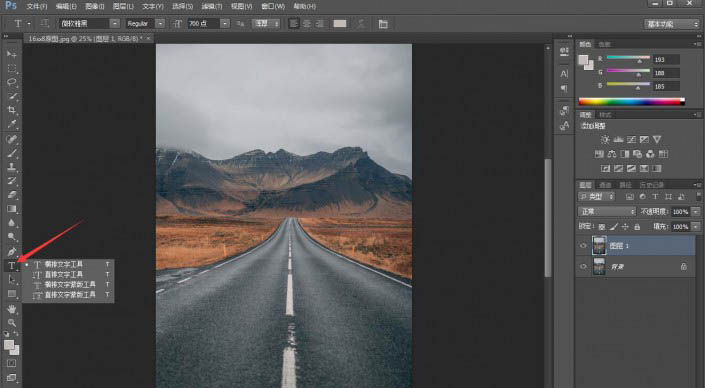Select the Path Selection tool
The width and height of the screenshot is (705, 388).
pyautogui.click(x=12, y=280)
